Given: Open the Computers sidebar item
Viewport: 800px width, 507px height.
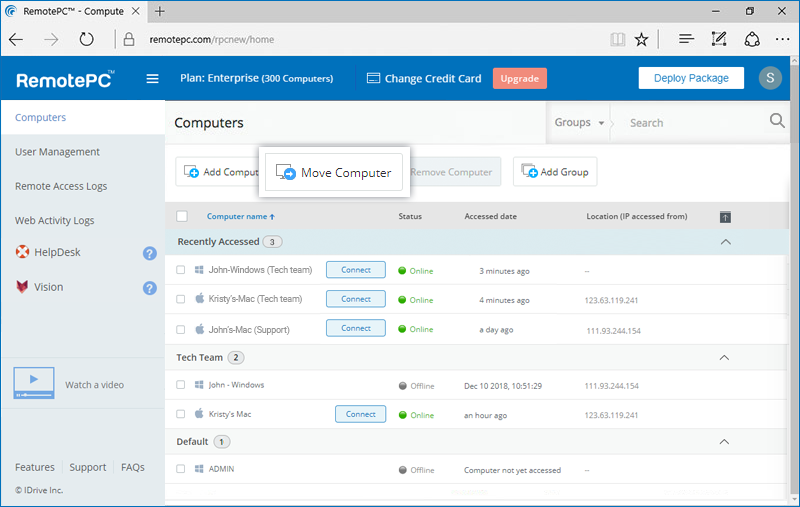Looking at the screenshot, I should pyautogui.click(x=83, y=117).
